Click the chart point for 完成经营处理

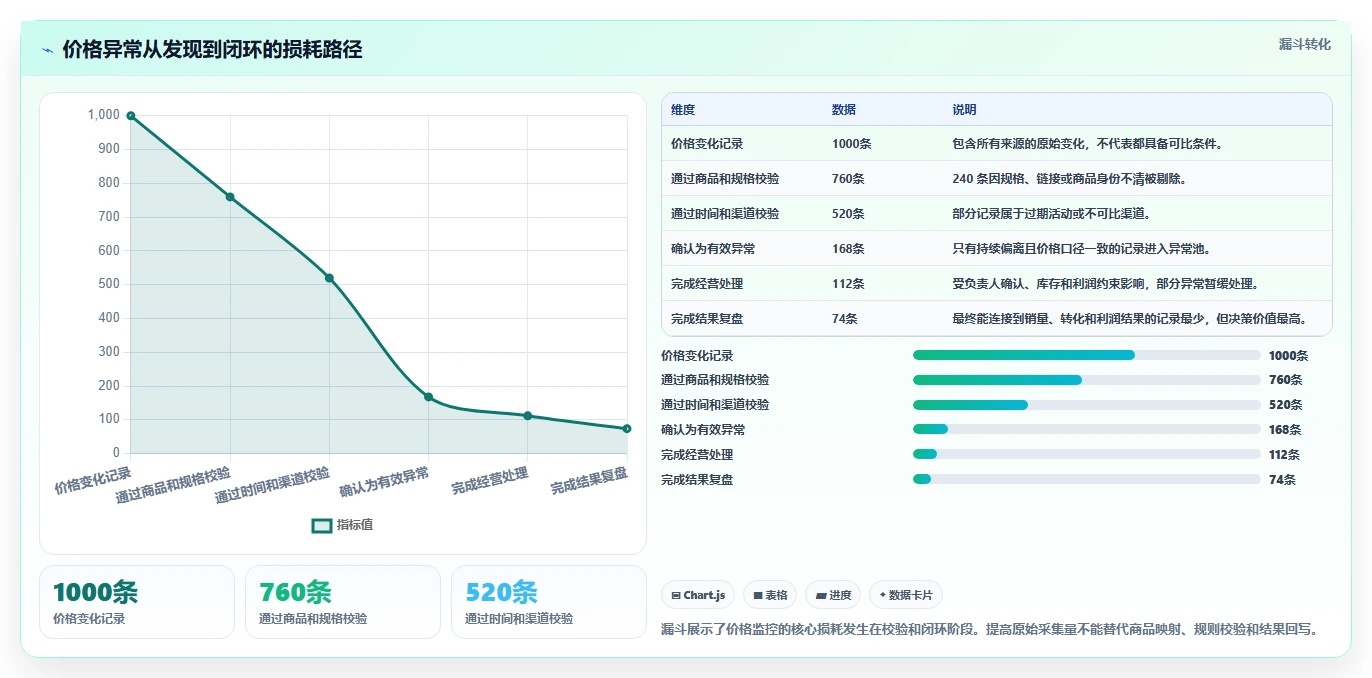tap(528, 416)
